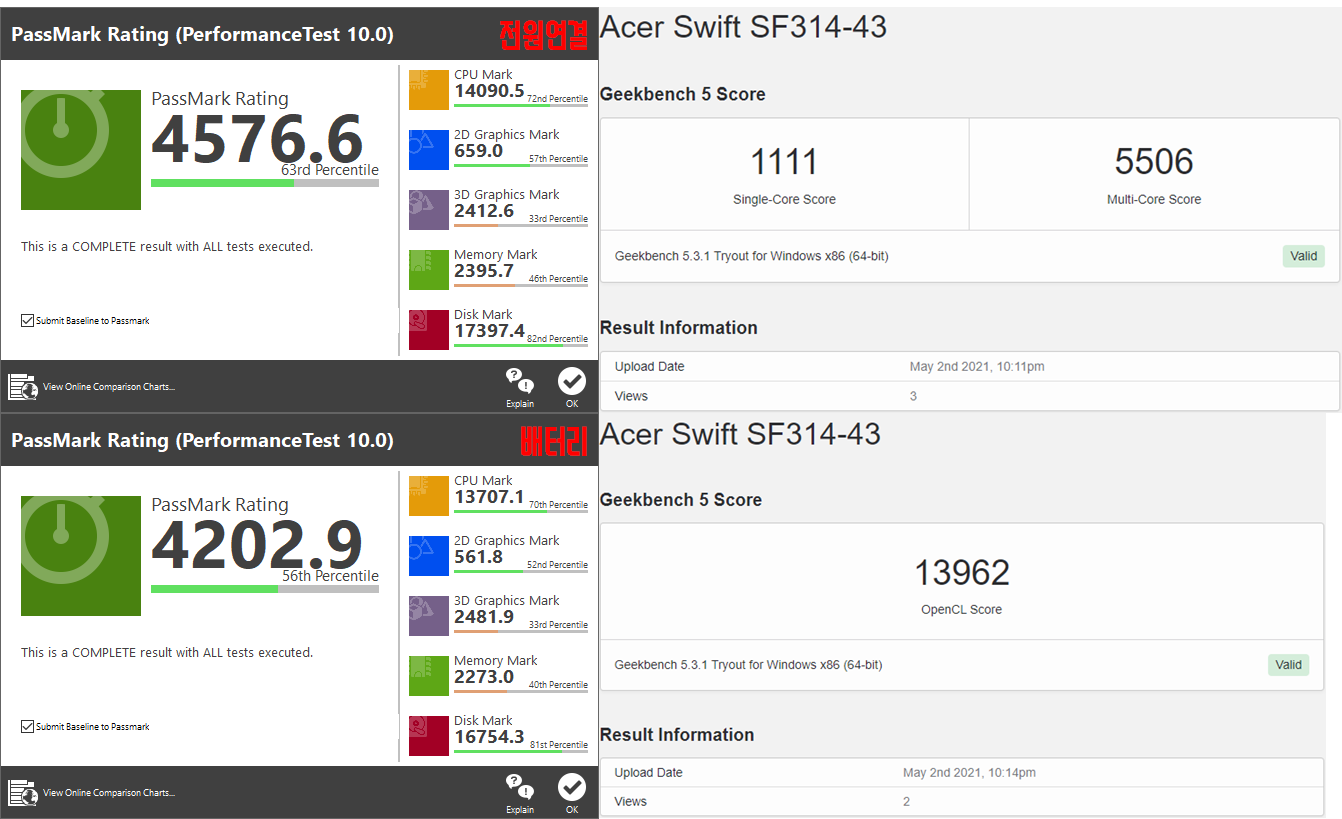Click Geekbench 5.3.1 Tryout text under 1111 score
This screenshot has height=819, width=1342.
pyautogui.click(x=751, y=256)
